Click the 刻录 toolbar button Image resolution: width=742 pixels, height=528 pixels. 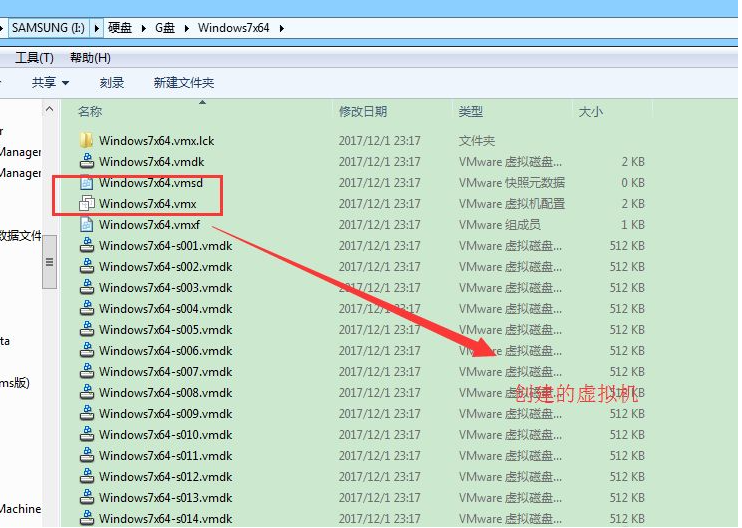click(112, 83)
